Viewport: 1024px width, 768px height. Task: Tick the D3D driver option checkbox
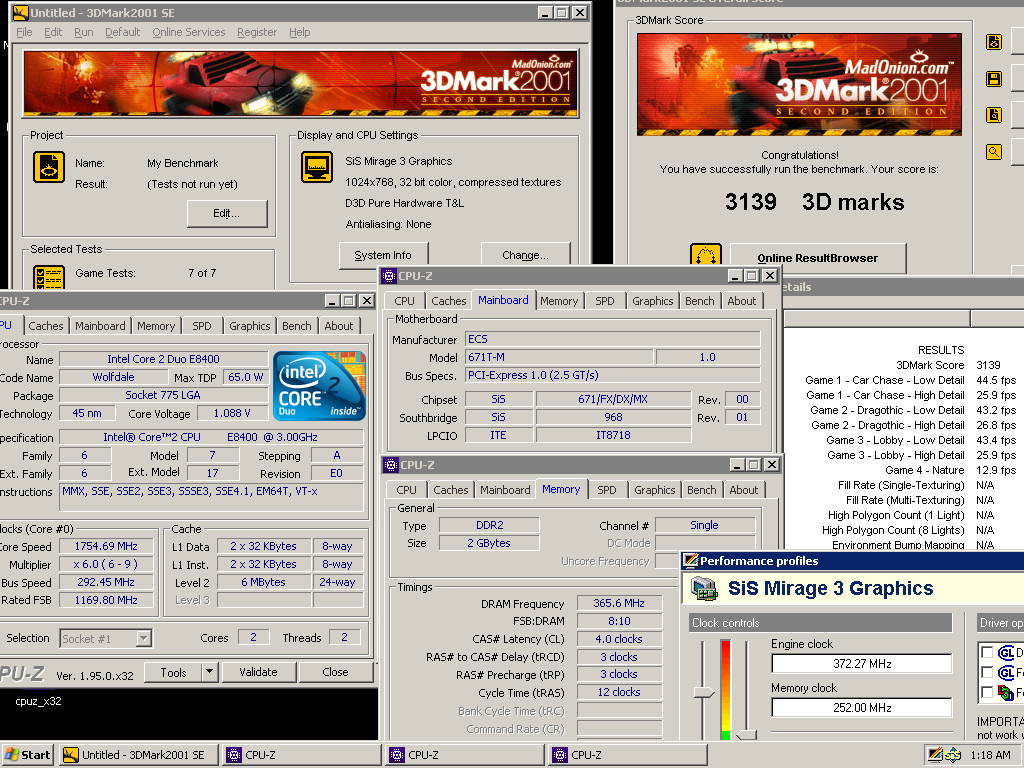(x=987, y=692)
